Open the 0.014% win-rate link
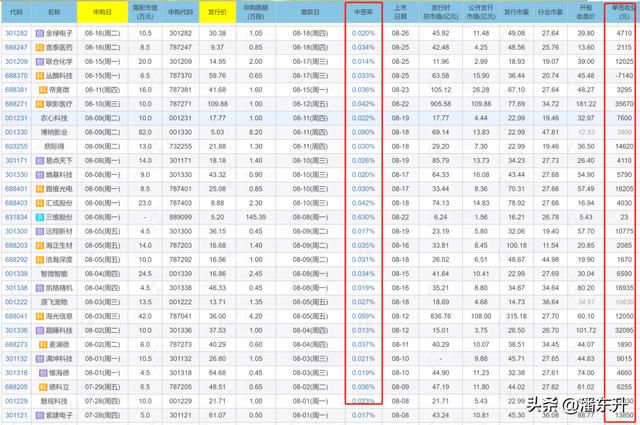The image size is (640, 425). (x=363, y=62)
